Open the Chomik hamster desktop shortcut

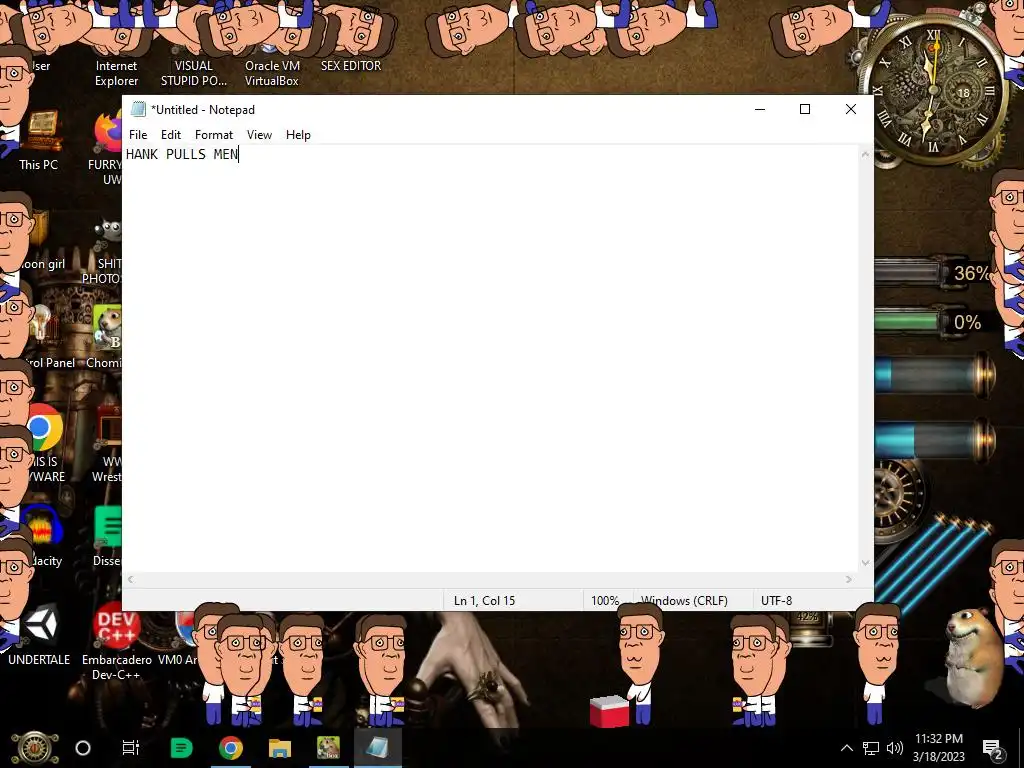click(105, 337)
